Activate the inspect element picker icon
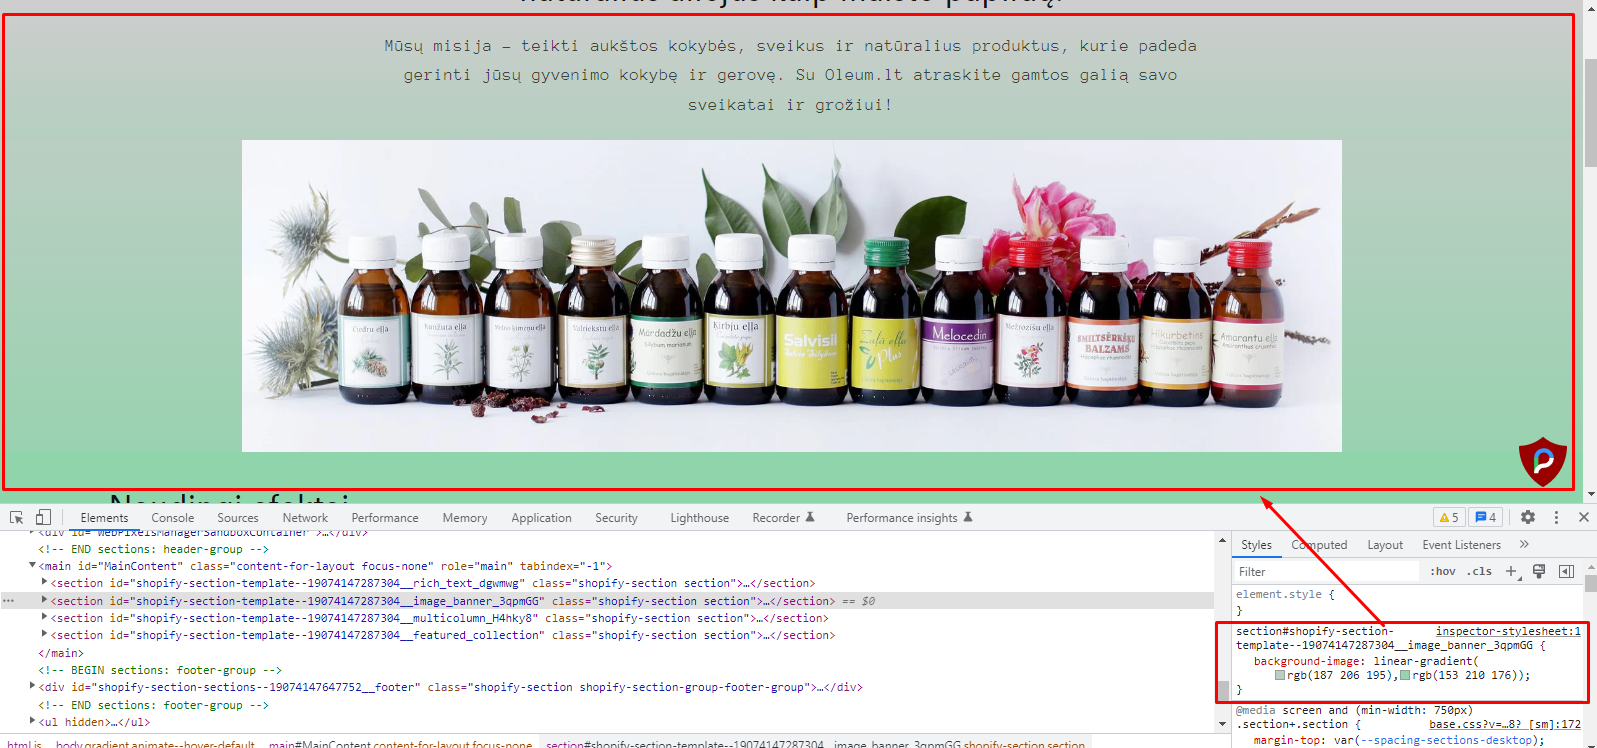The width and height of the screenshot is (1597, 748). click(16, 517)
